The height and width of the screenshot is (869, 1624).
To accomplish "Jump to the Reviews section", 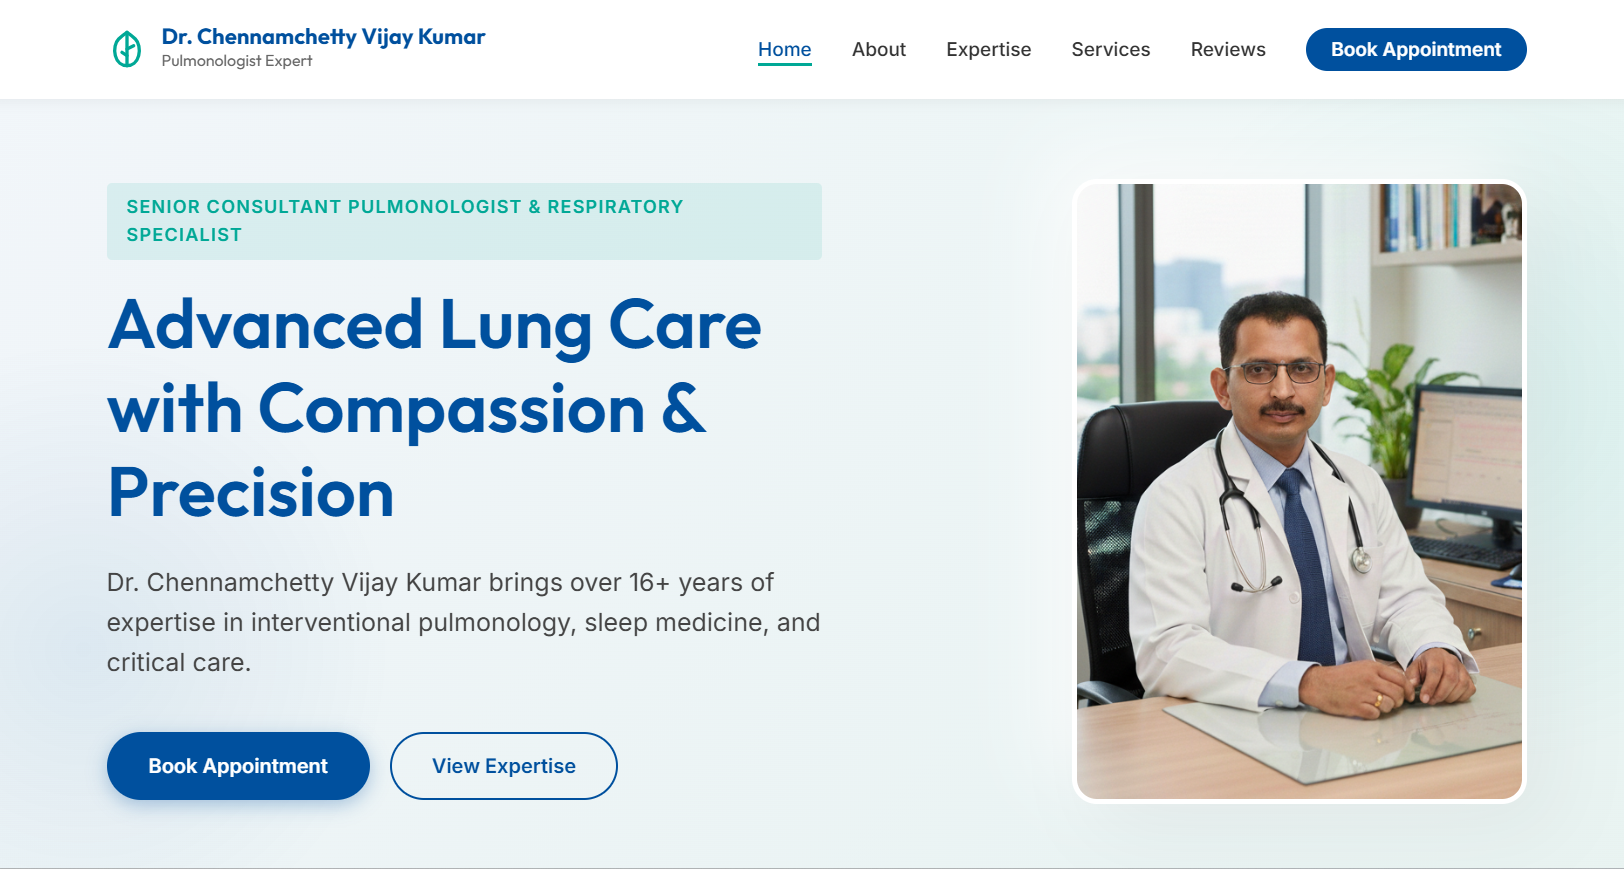I will [1227, 49].
